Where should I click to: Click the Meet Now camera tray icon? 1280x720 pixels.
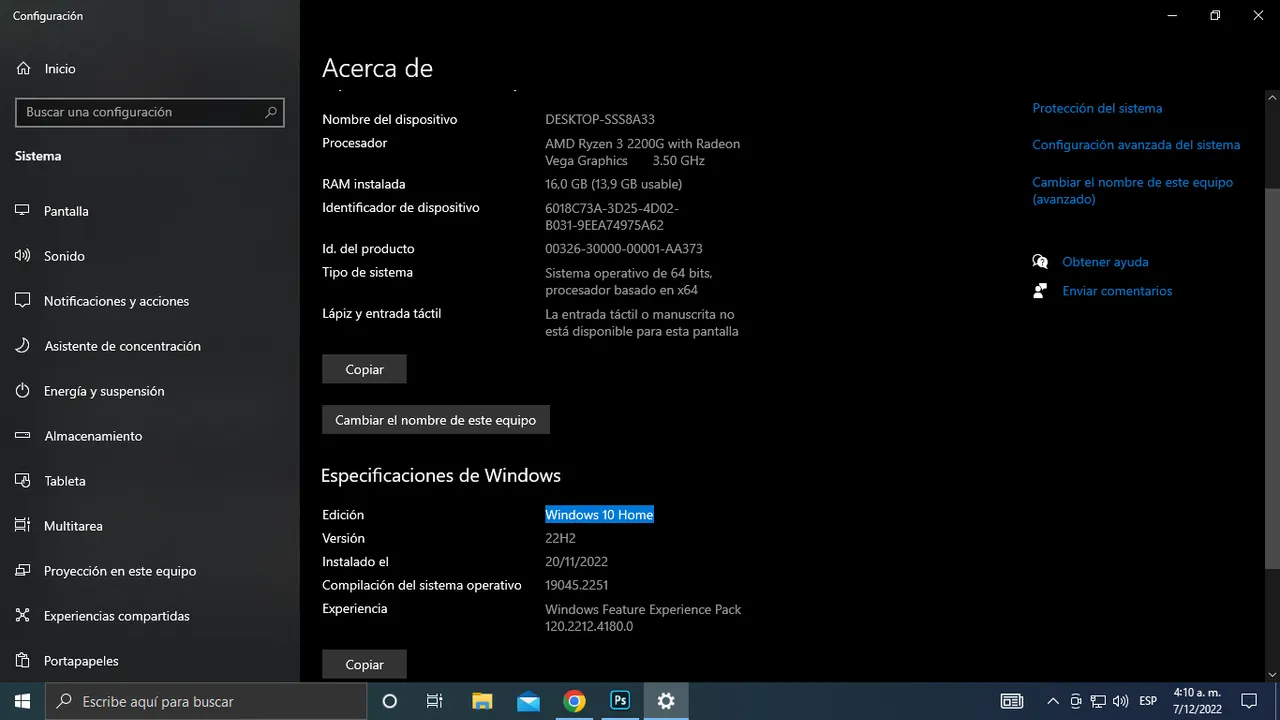click(1076, 701)
